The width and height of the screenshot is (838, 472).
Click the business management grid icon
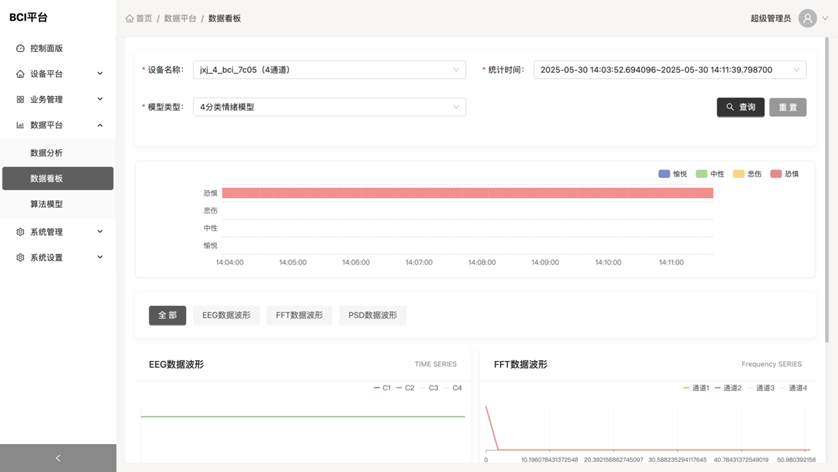pos(21,100)
